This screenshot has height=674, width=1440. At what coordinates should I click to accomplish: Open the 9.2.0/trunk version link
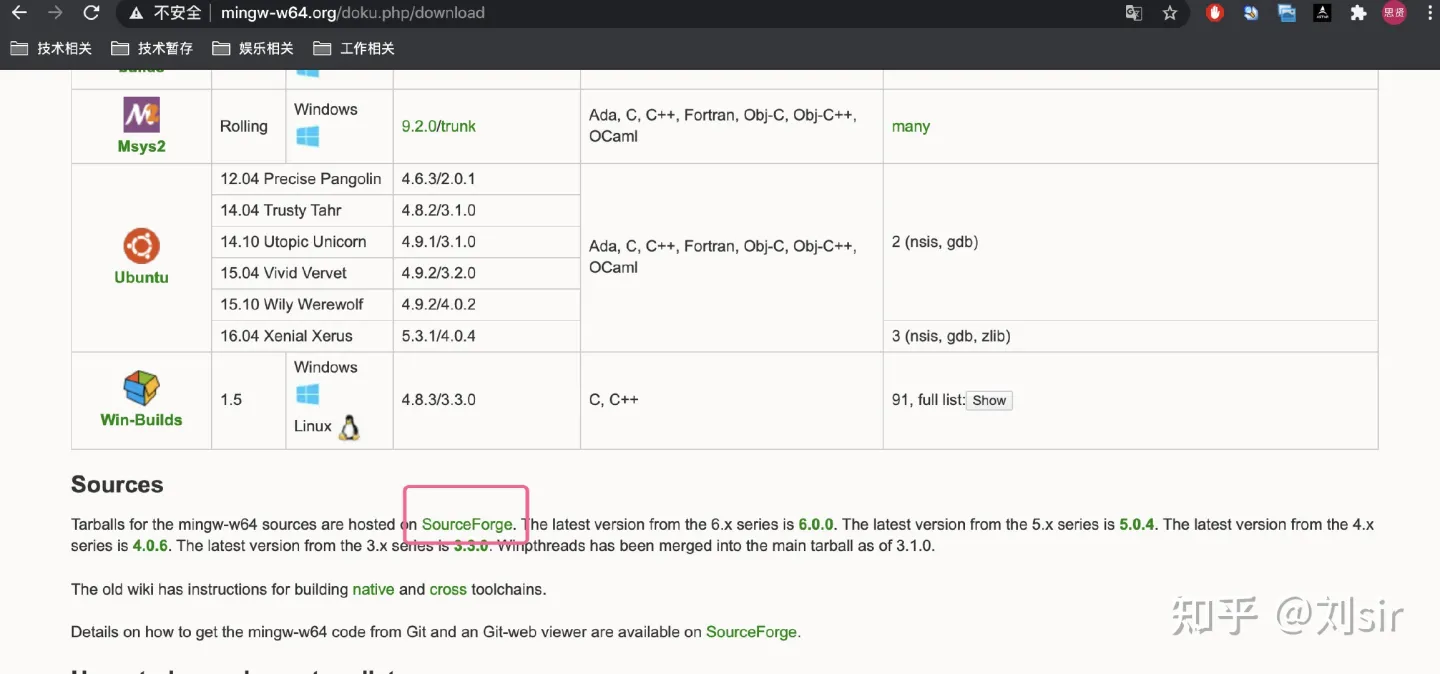438,126
